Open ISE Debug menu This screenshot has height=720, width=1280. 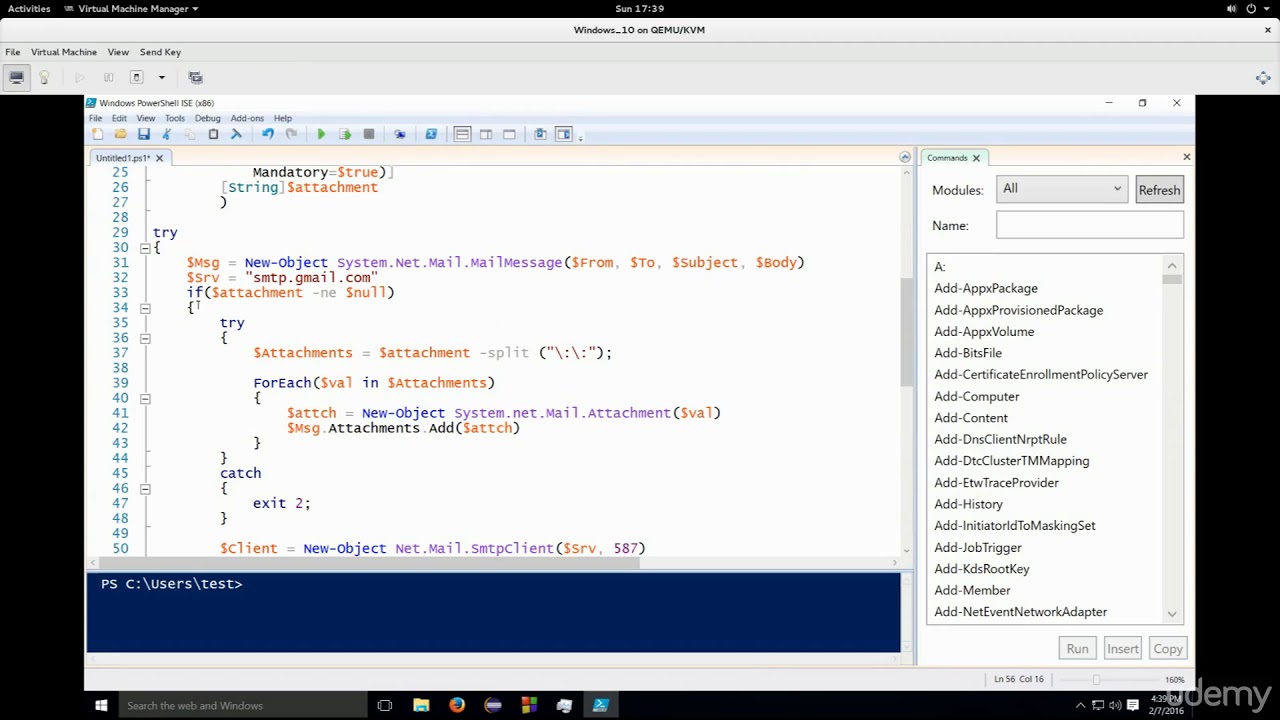pos(207,118)
